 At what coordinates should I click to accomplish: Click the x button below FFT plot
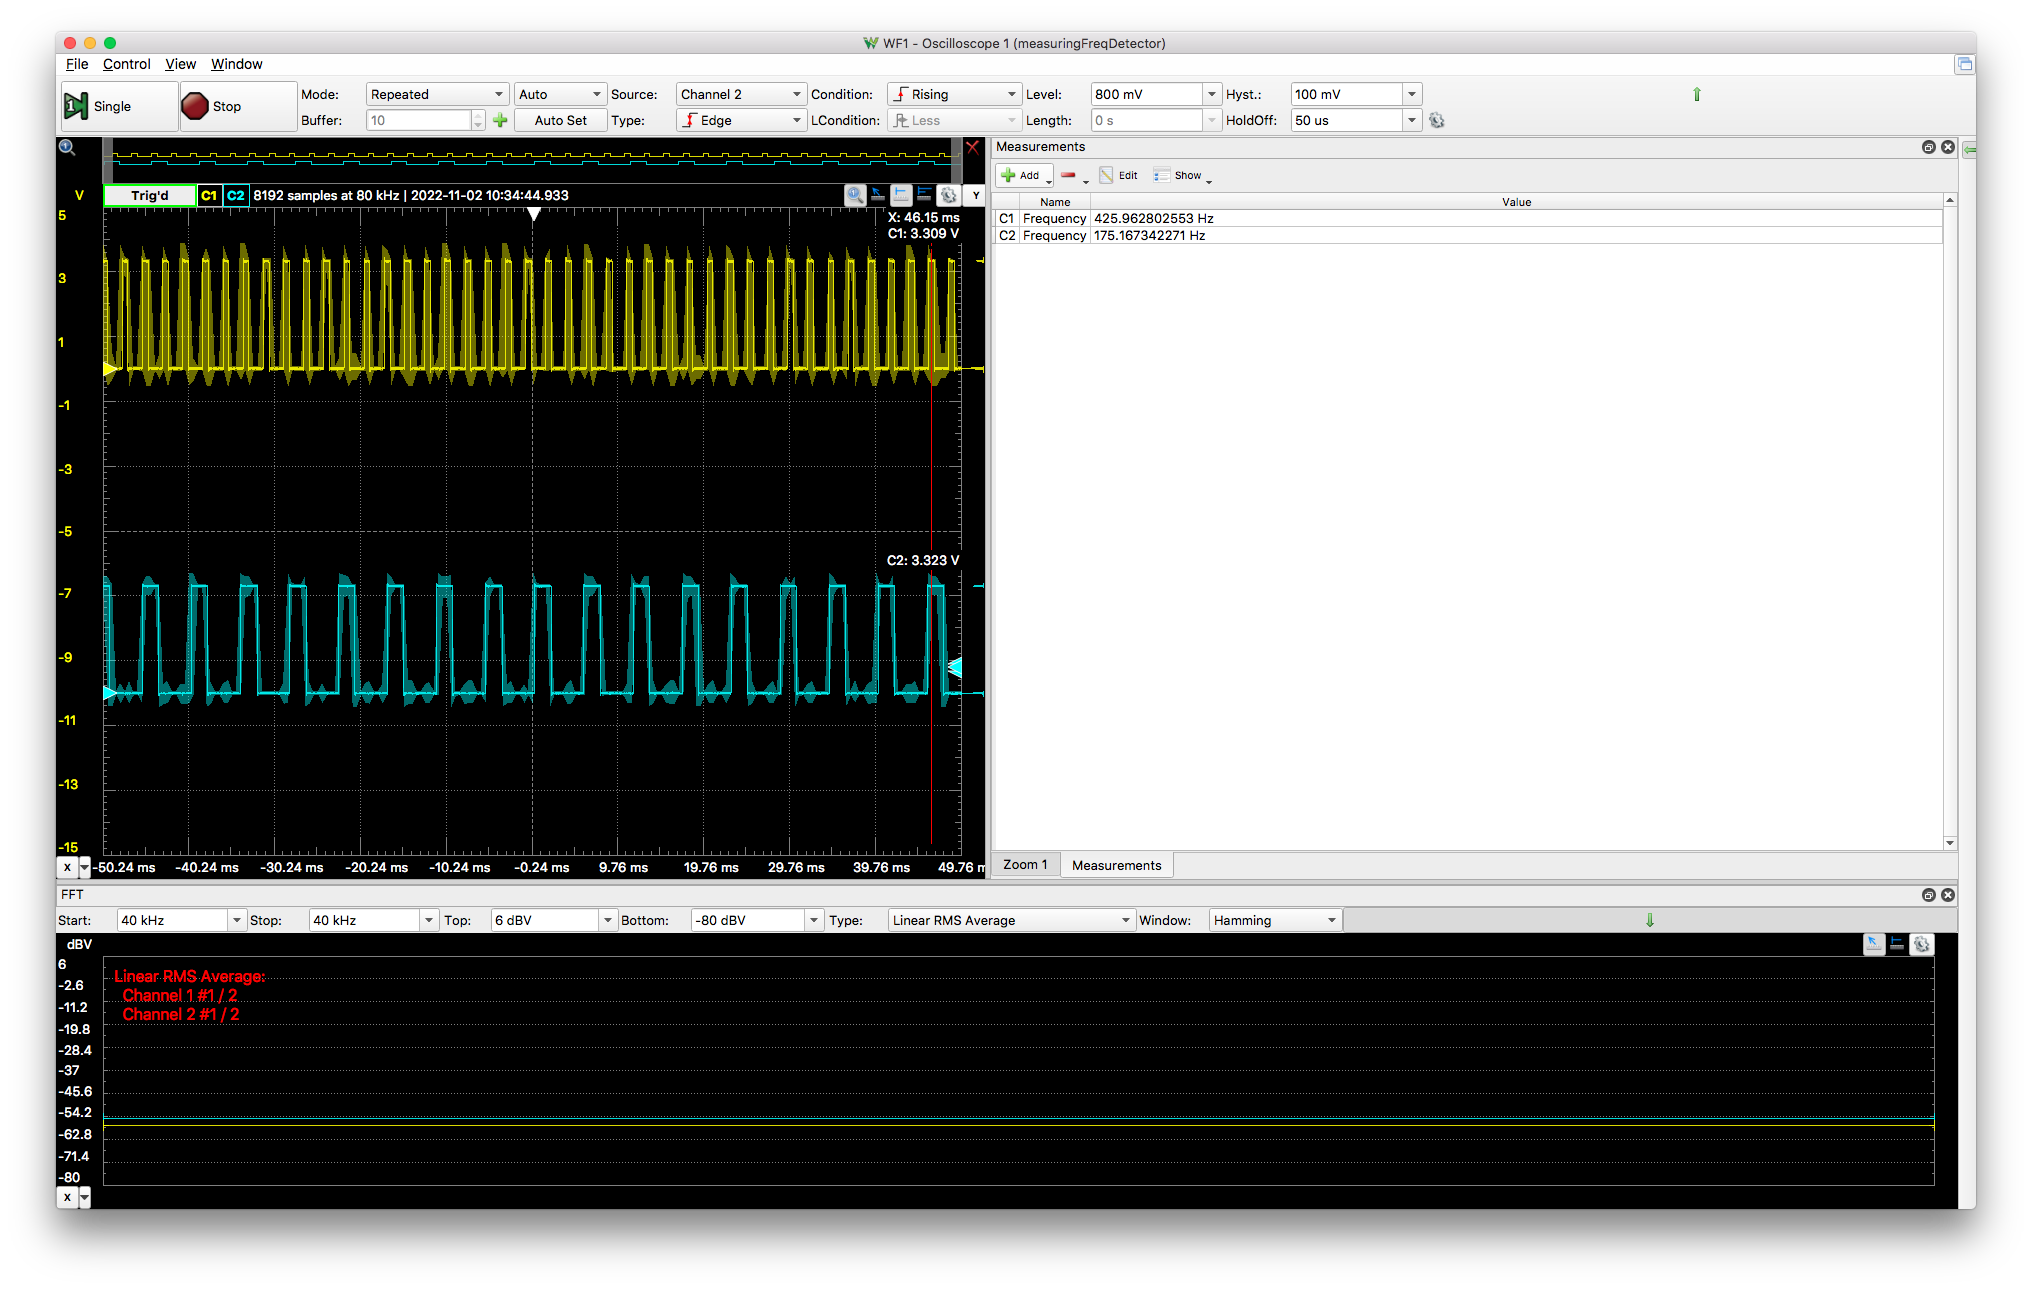click(67, 1197)
